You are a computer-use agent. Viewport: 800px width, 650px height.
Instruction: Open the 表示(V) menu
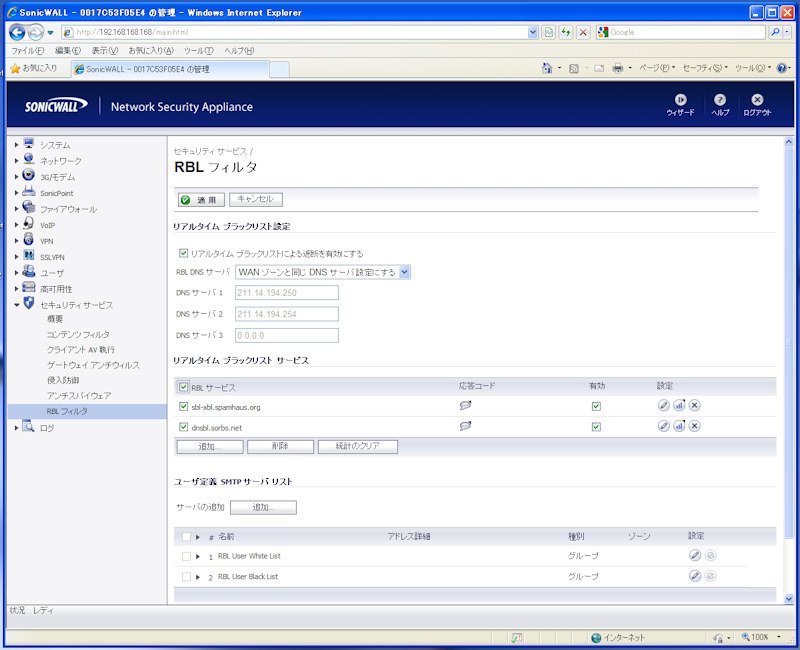click(x=105, y=51)
